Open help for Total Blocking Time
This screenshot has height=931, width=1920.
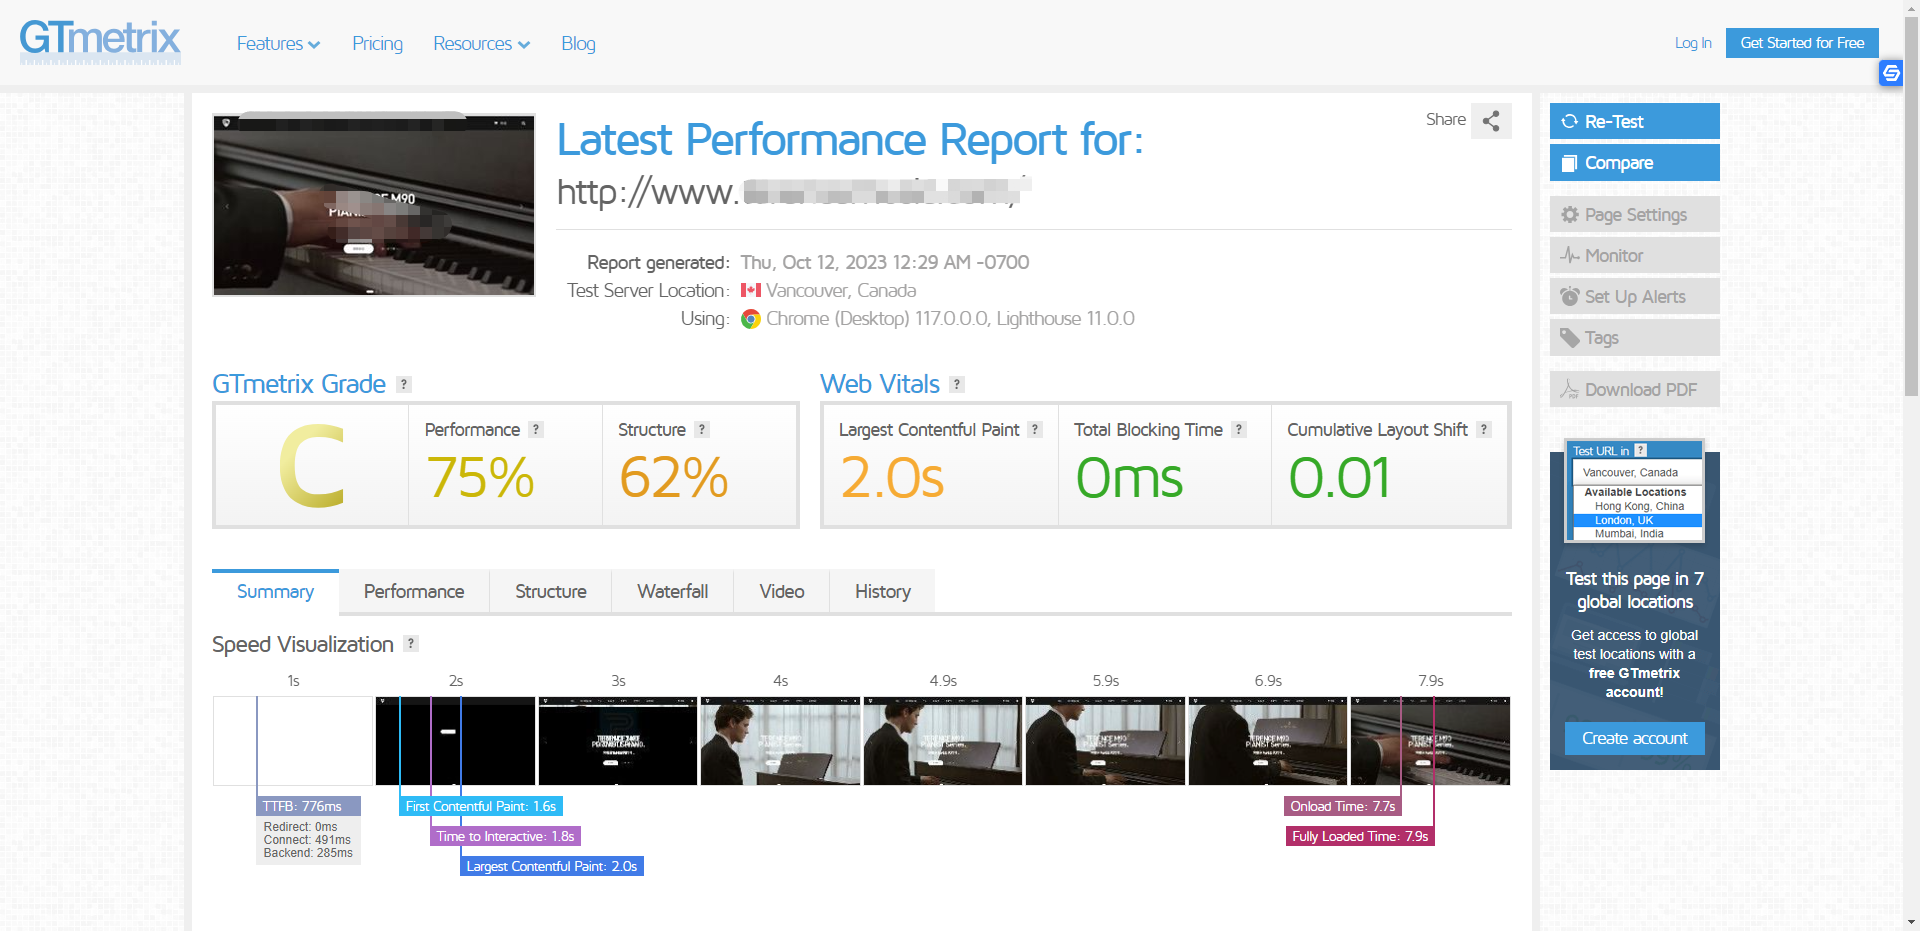click(x=1239, y=430)
